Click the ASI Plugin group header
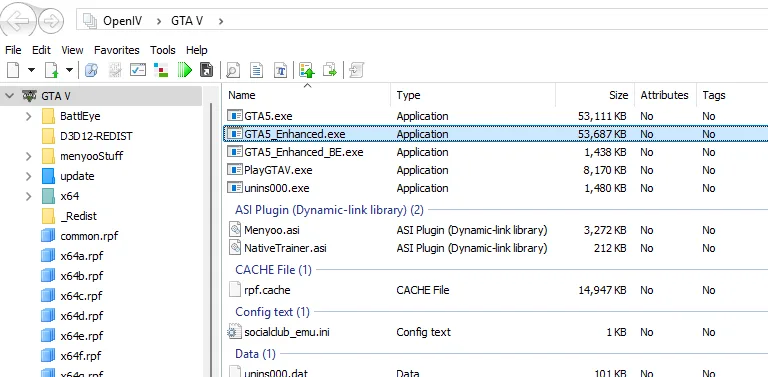 pos(329,210)
